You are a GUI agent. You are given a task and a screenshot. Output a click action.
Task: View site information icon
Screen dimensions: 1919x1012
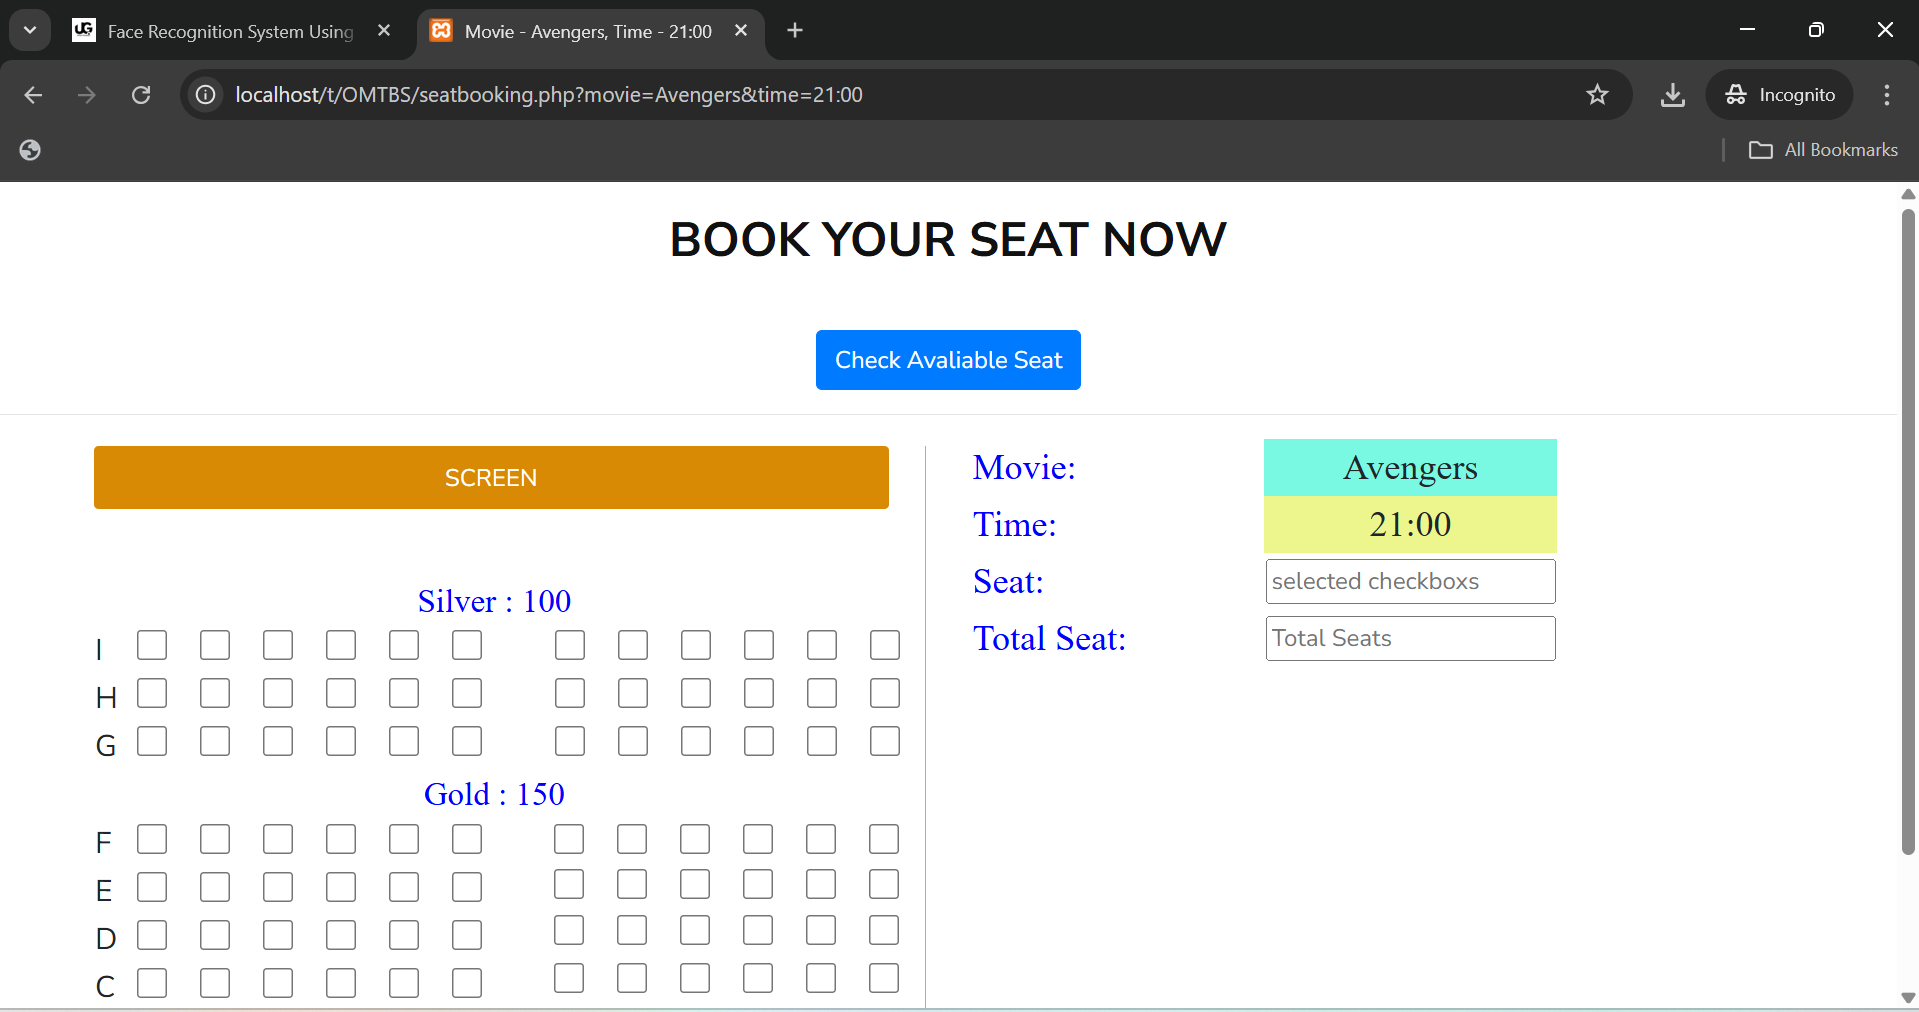tap(206, 95)
